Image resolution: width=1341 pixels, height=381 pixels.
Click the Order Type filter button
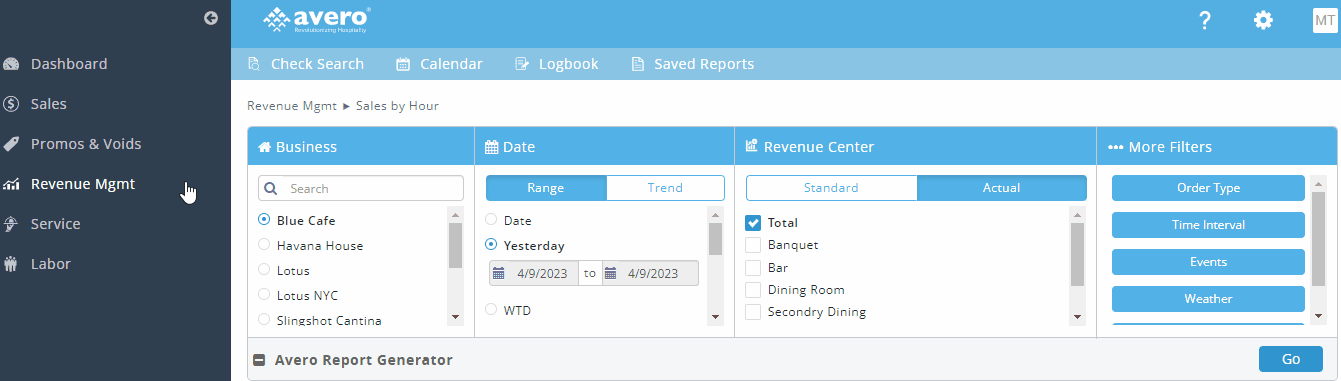(x=1208, y=188)
